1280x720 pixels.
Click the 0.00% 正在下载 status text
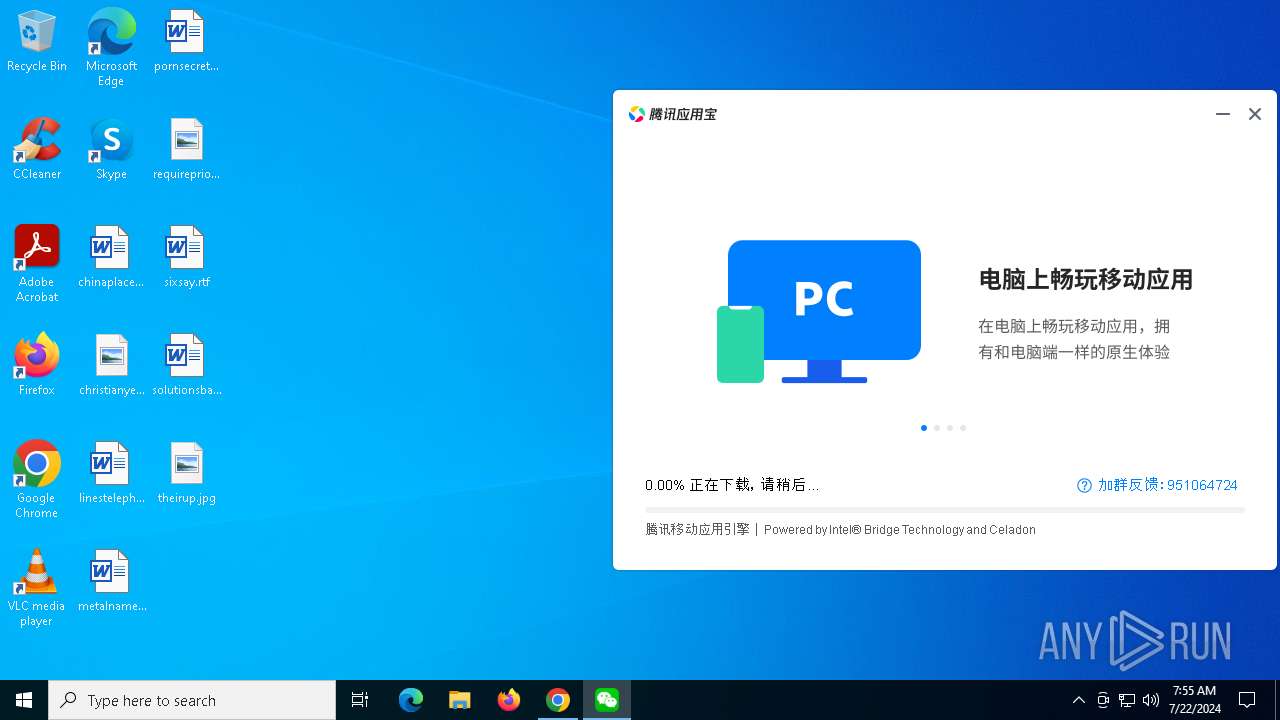click(732, 485)
